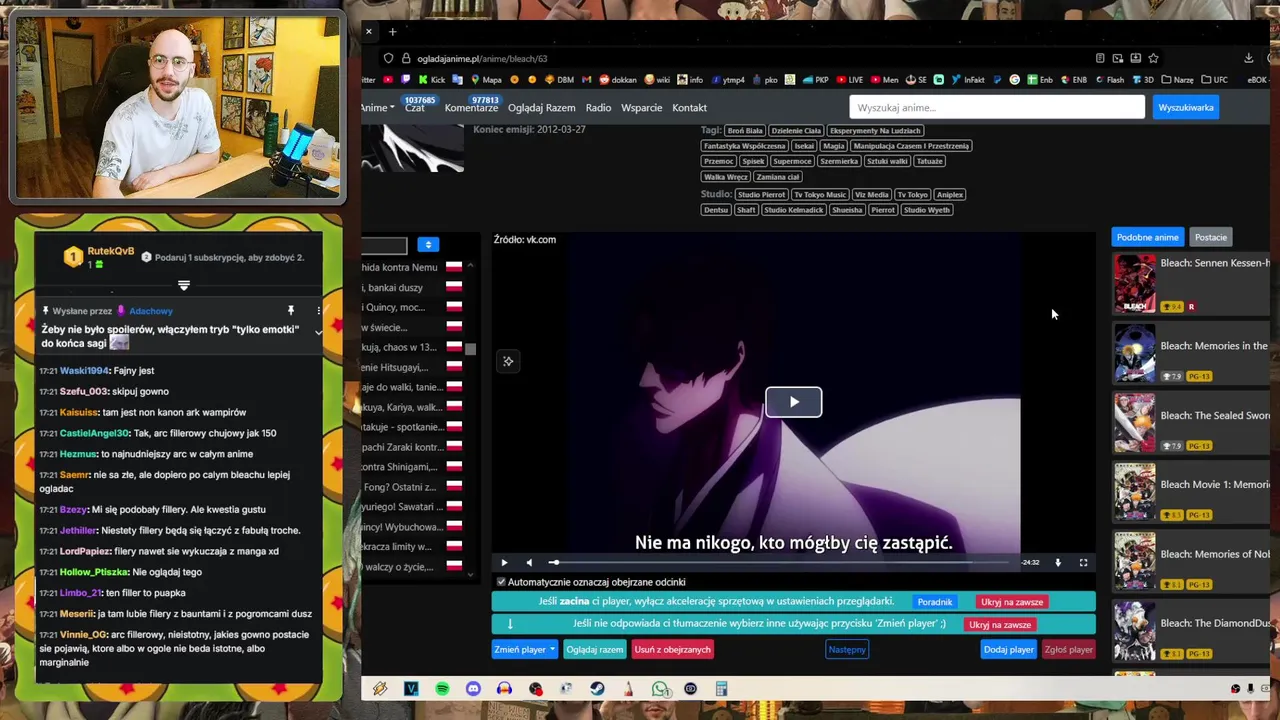1280x720 pixels.
Task: Open 'Komentarze' in the site navigation
Action: (471, 108)
